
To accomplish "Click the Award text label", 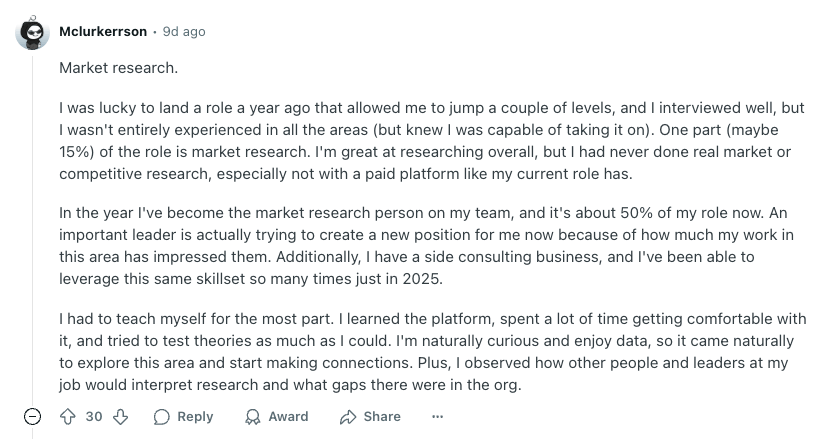I will [x=288, y=417].
